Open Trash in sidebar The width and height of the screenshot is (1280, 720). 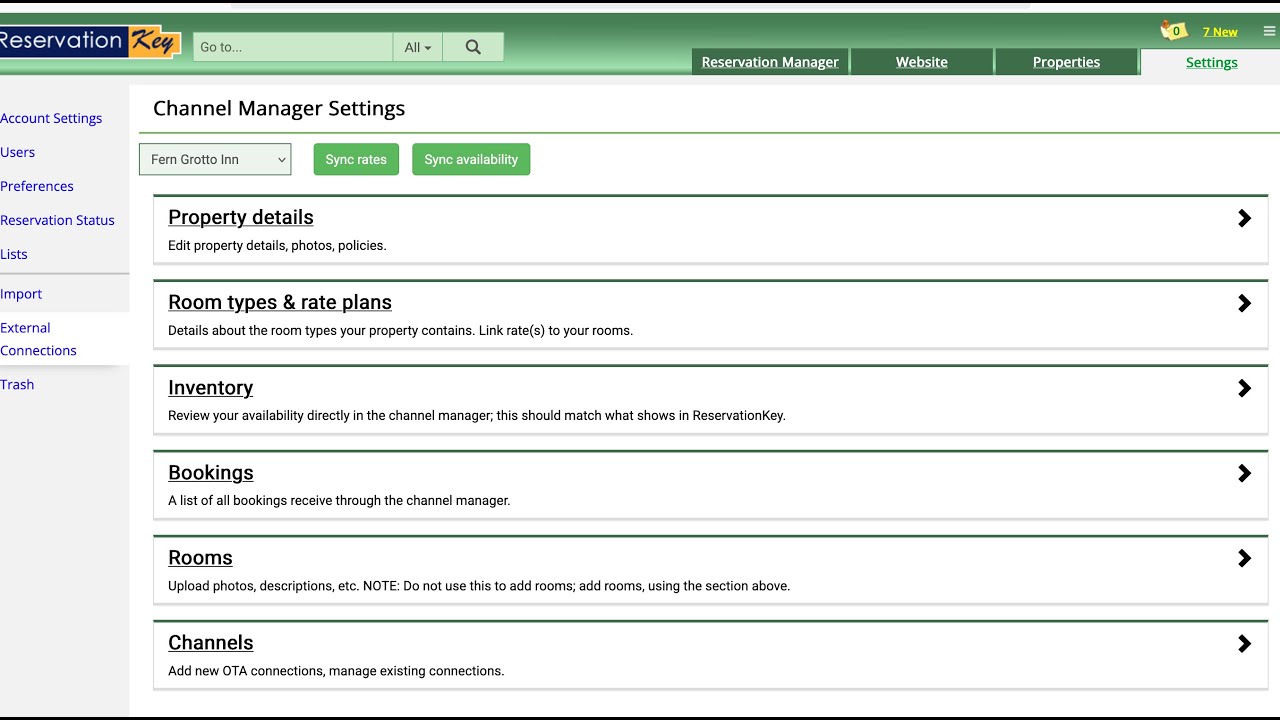coord(17,384)
